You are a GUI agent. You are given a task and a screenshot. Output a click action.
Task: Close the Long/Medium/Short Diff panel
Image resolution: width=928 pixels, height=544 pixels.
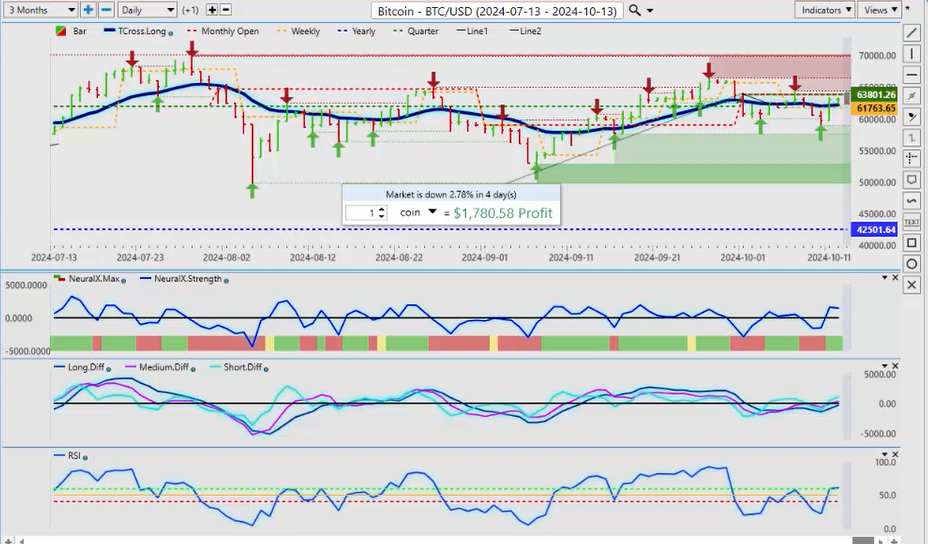(x=895, y=366)
